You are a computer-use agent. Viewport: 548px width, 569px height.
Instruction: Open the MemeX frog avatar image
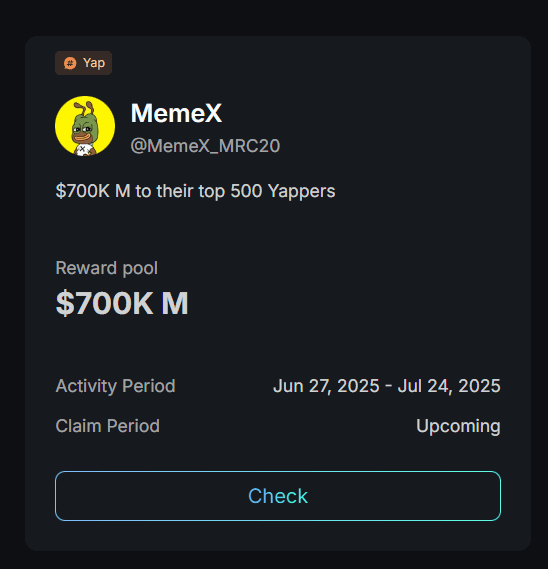pyautogui.click(x=85, y=126)
